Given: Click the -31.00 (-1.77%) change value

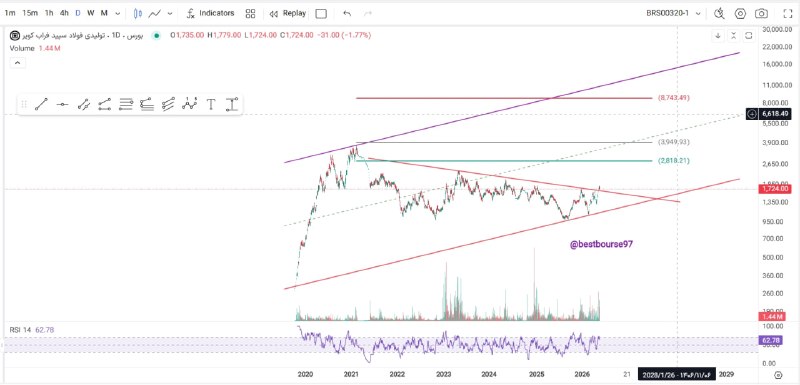Looking at the screenshot, I should 343,35.
